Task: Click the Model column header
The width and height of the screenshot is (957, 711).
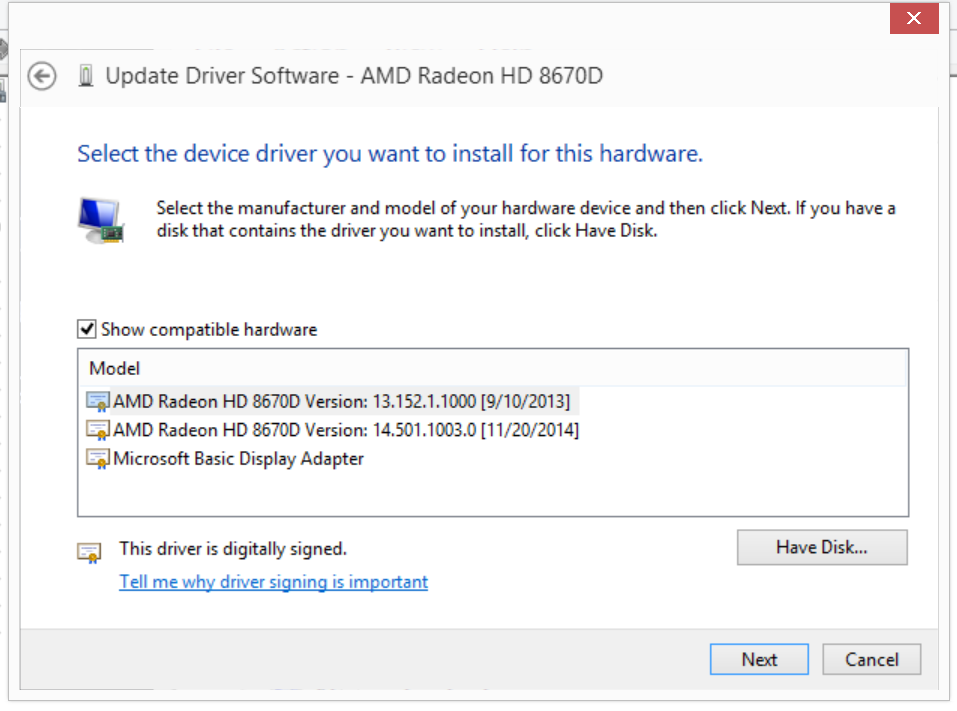Action: tap(493, 368)
